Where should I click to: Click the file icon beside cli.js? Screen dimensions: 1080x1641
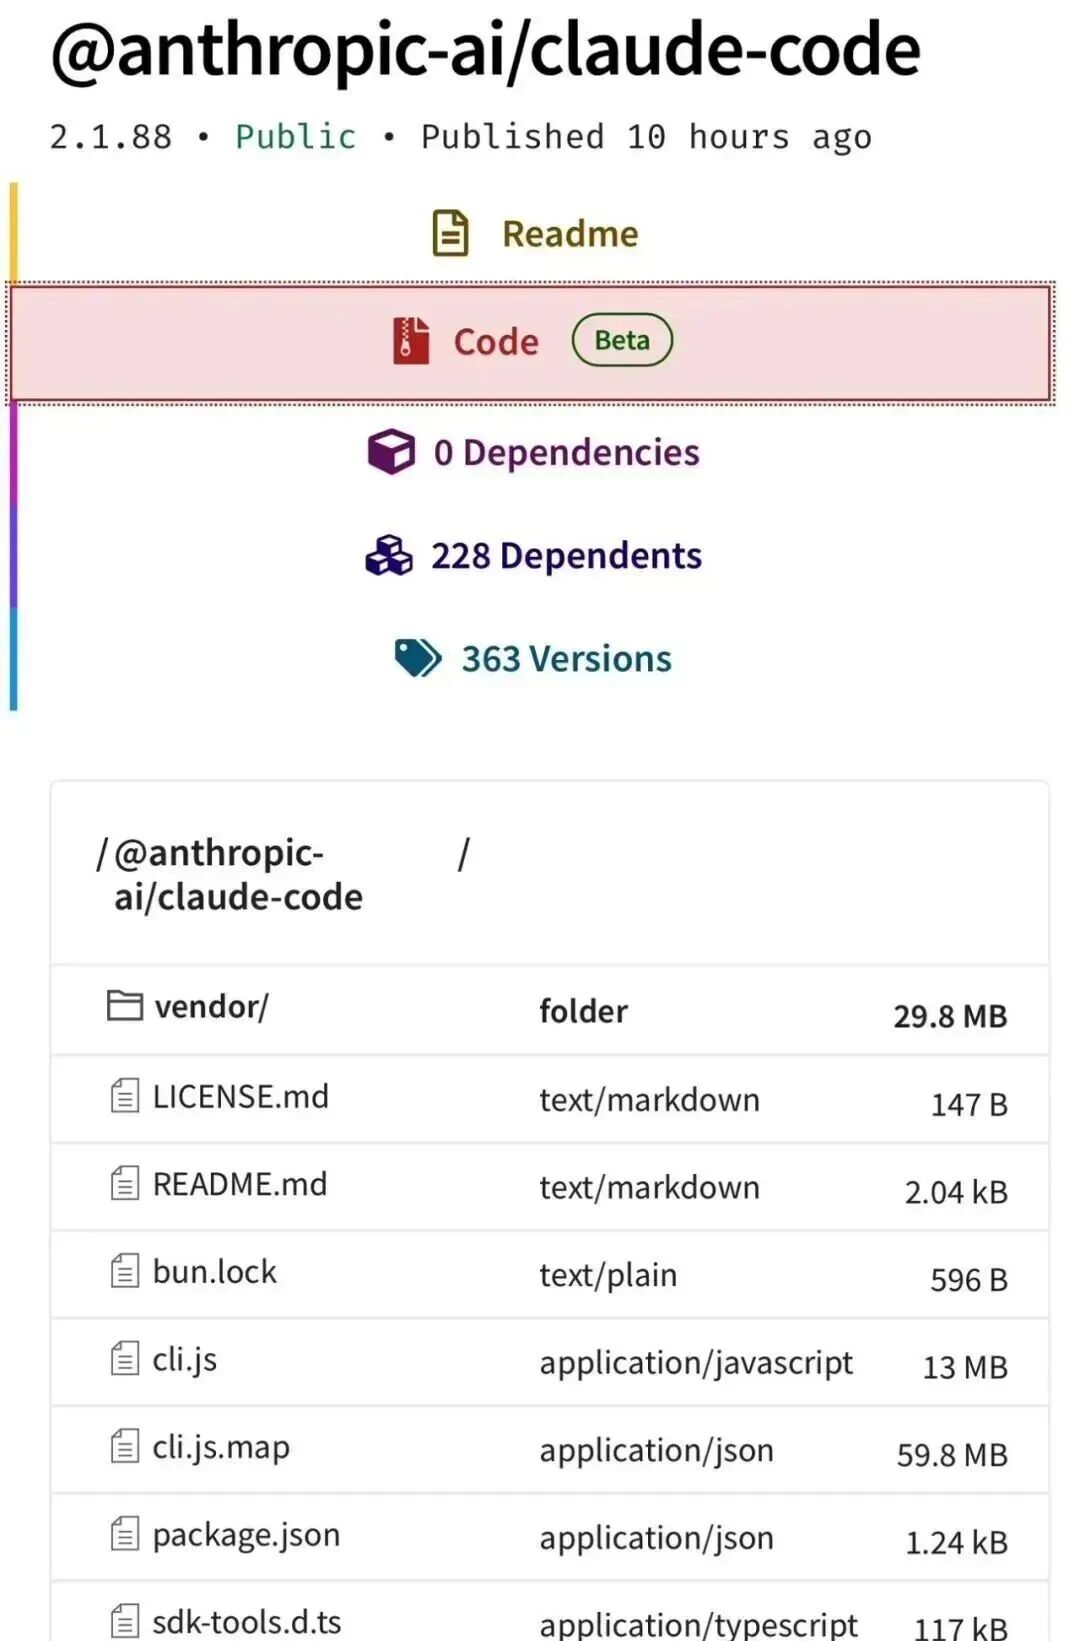pyautogui.click(x=125, y=1359)
